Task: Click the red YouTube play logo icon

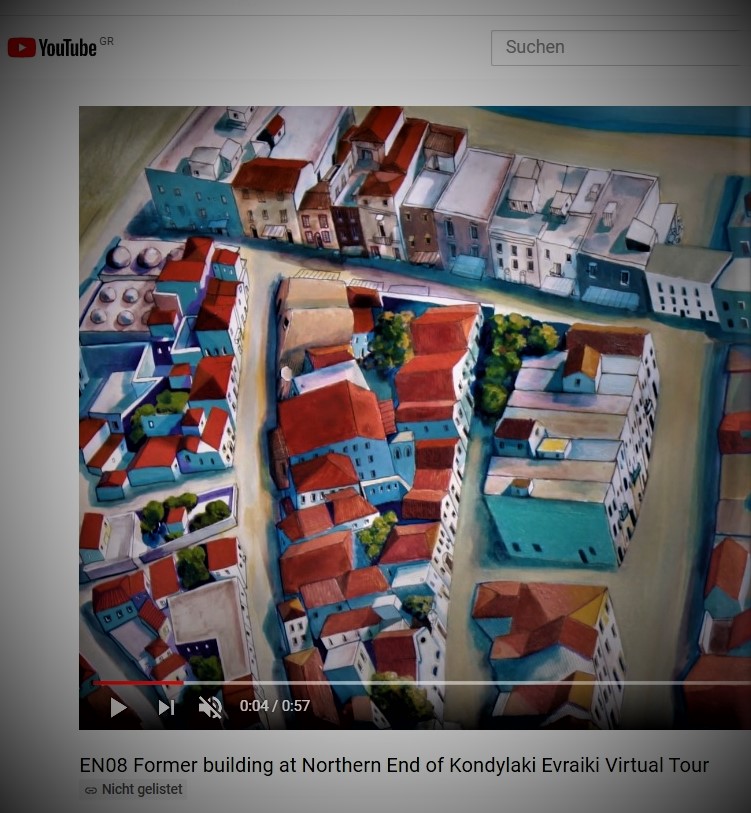Action: [x=21, y=47]
